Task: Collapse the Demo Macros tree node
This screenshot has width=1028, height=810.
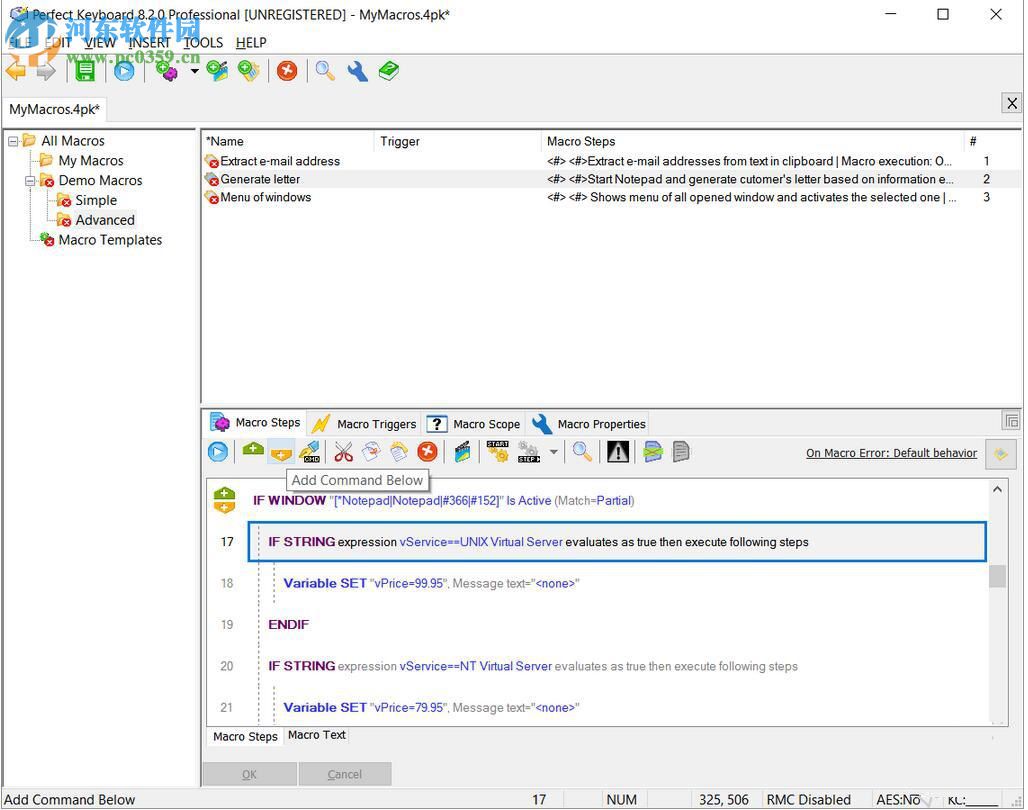Action: [x=30, y=181]
